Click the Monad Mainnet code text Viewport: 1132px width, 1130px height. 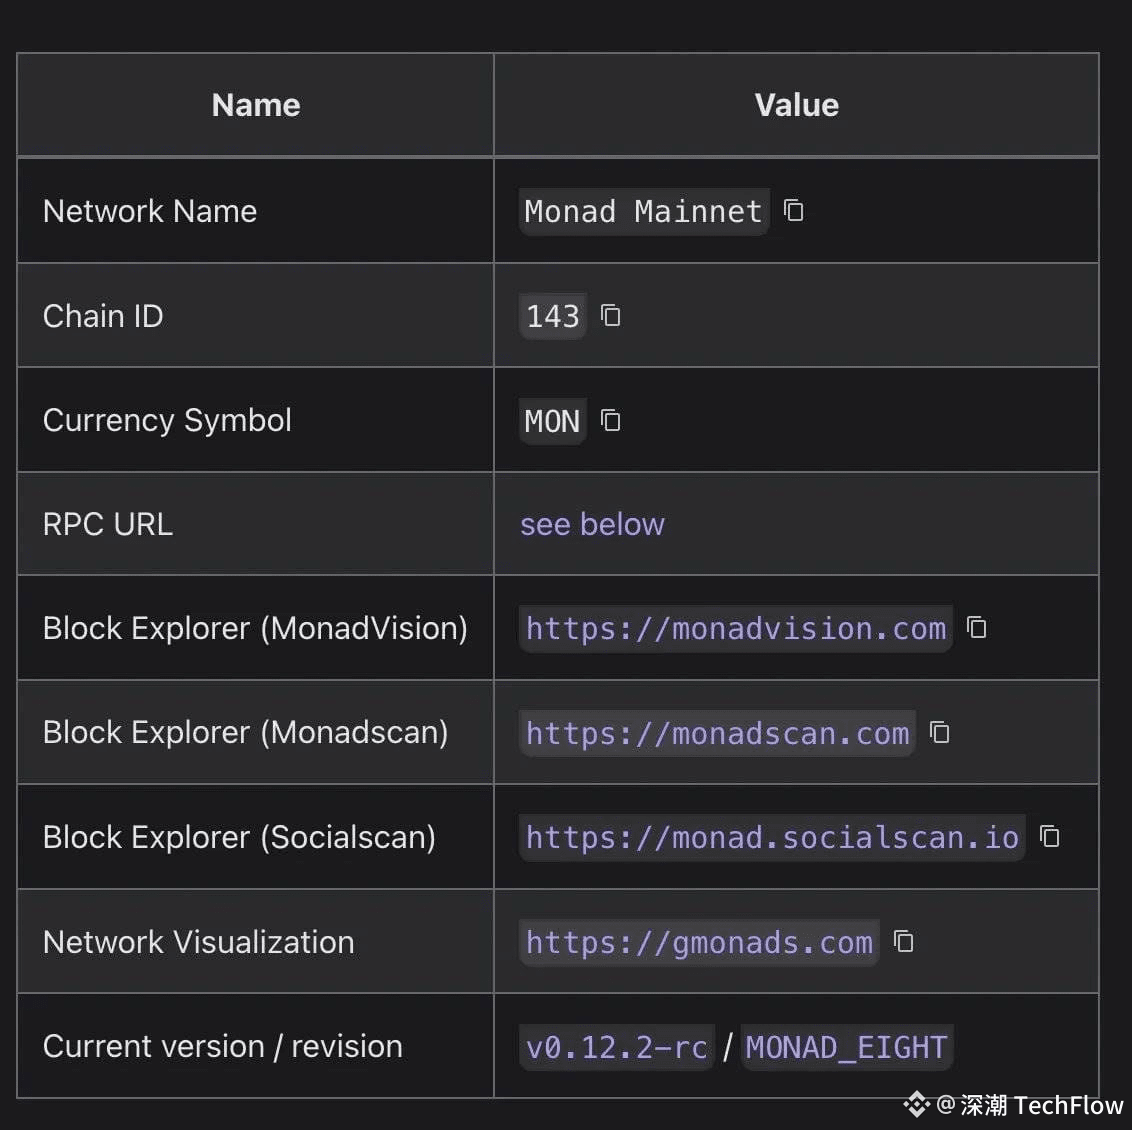click(x=643, y=212)
